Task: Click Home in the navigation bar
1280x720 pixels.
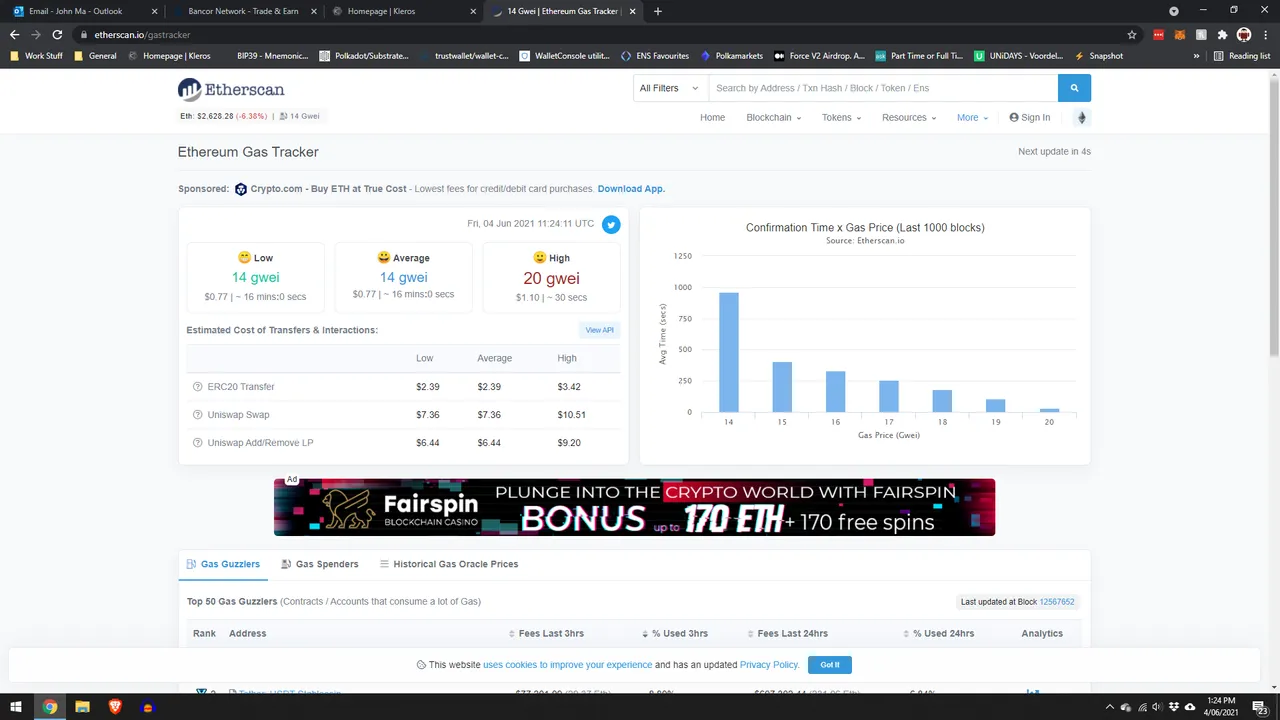Action: coord(712,117)
